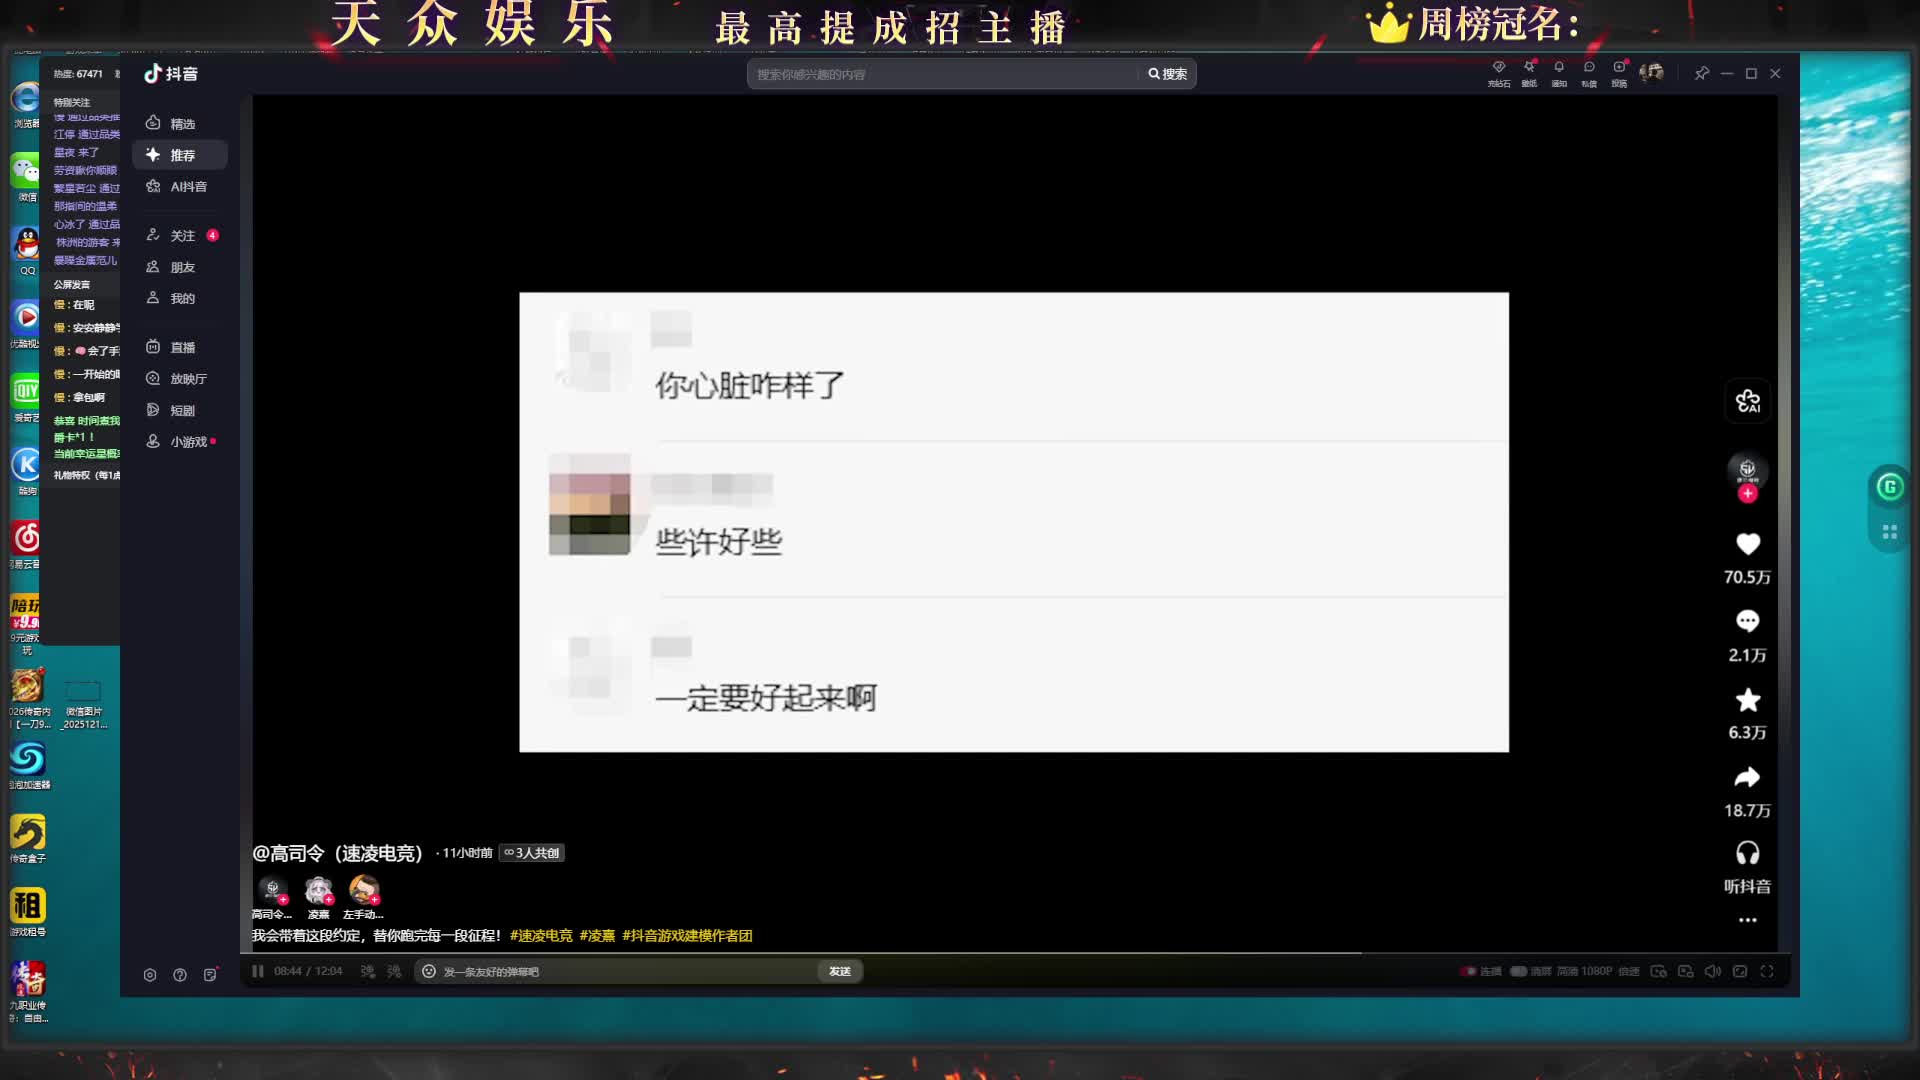Open the 听抖音 headphone icon

pyautogui.click(x=1747, y=853)
